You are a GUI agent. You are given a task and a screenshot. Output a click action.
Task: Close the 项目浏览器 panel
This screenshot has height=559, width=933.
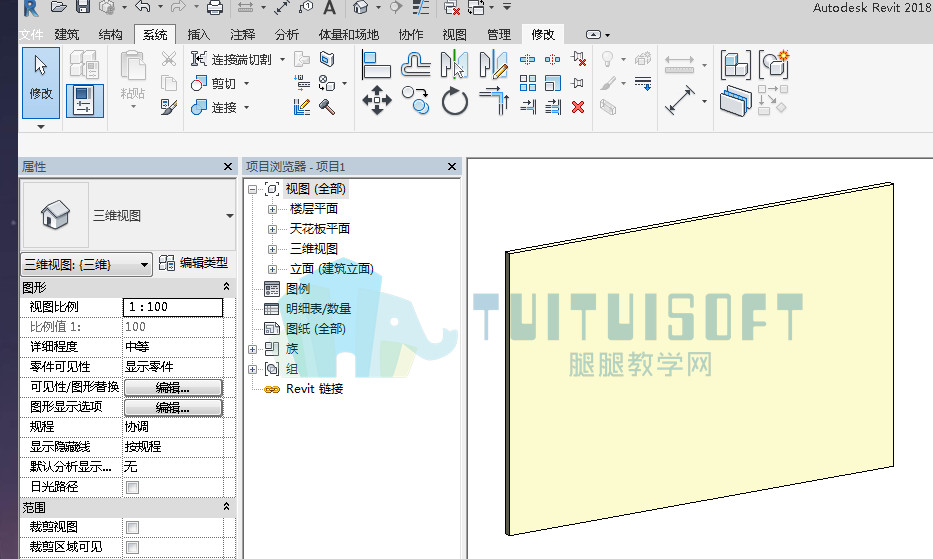(x=452, y=167)
